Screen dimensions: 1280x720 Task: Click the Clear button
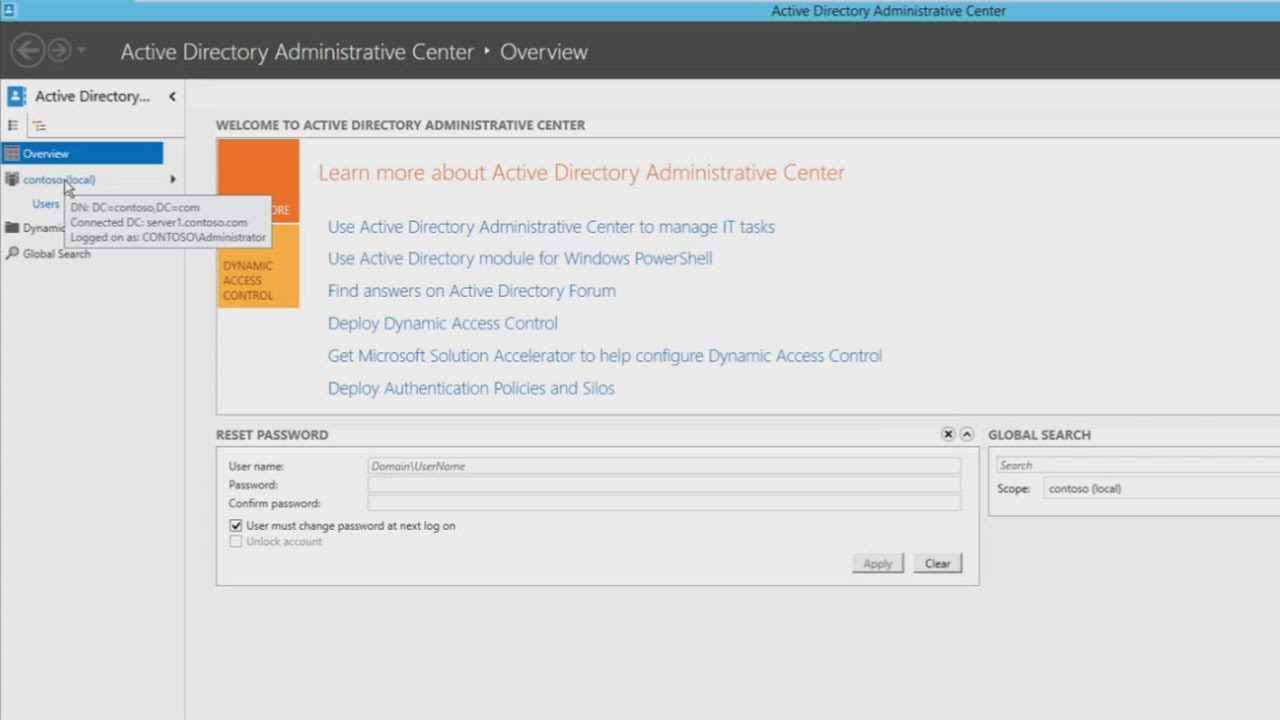937,564
